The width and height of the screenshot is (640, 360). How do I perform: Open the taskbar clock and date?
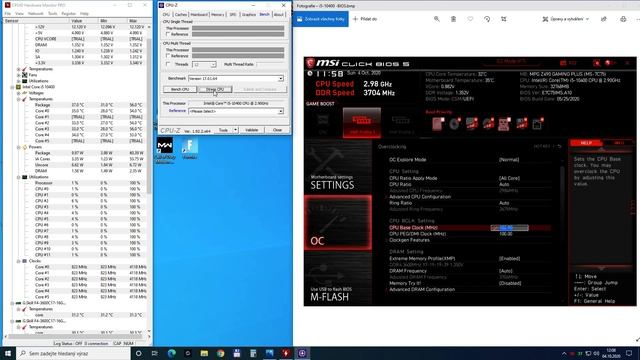611,353
